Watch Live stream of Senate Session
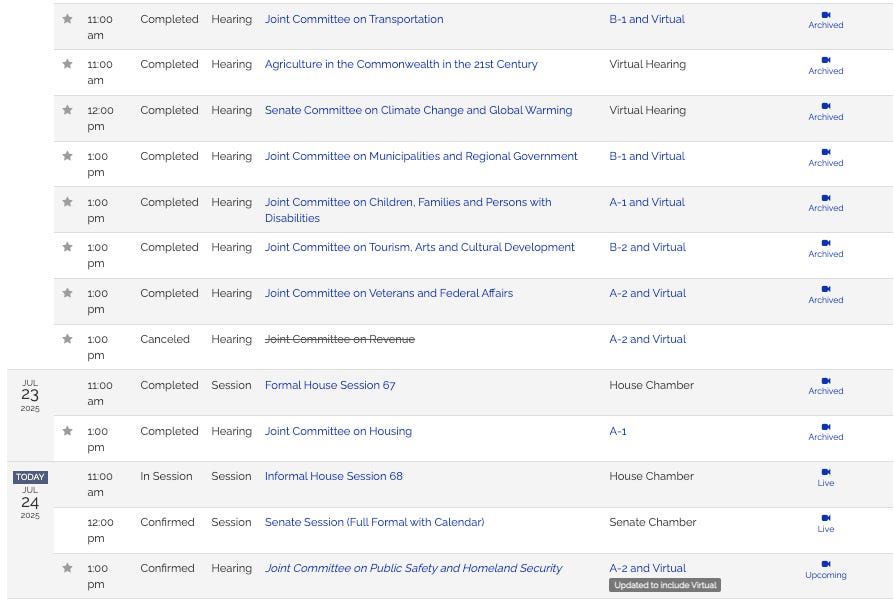Screen dimensions: 894x600 coord(826,524)
